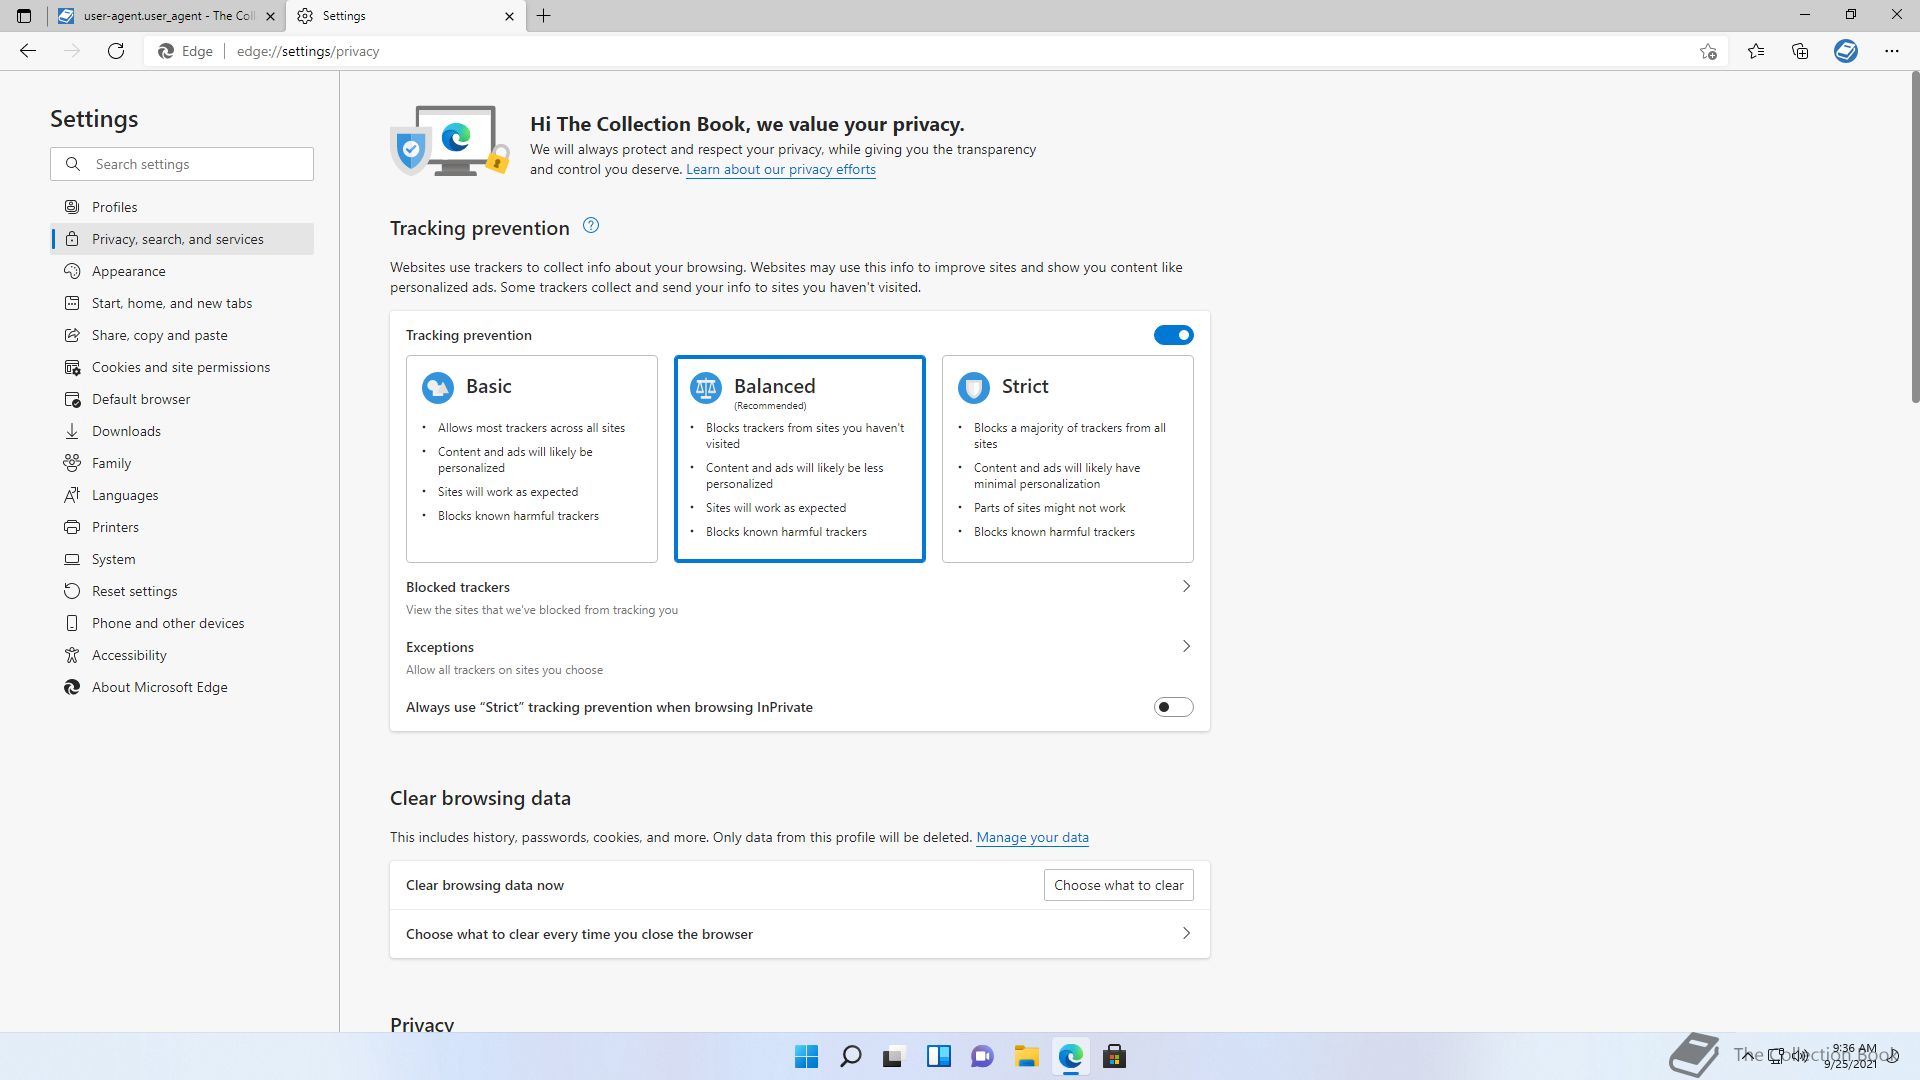Open Default browser settings
Viewport: 1920px width, 1080px height.
click(182, 399)
